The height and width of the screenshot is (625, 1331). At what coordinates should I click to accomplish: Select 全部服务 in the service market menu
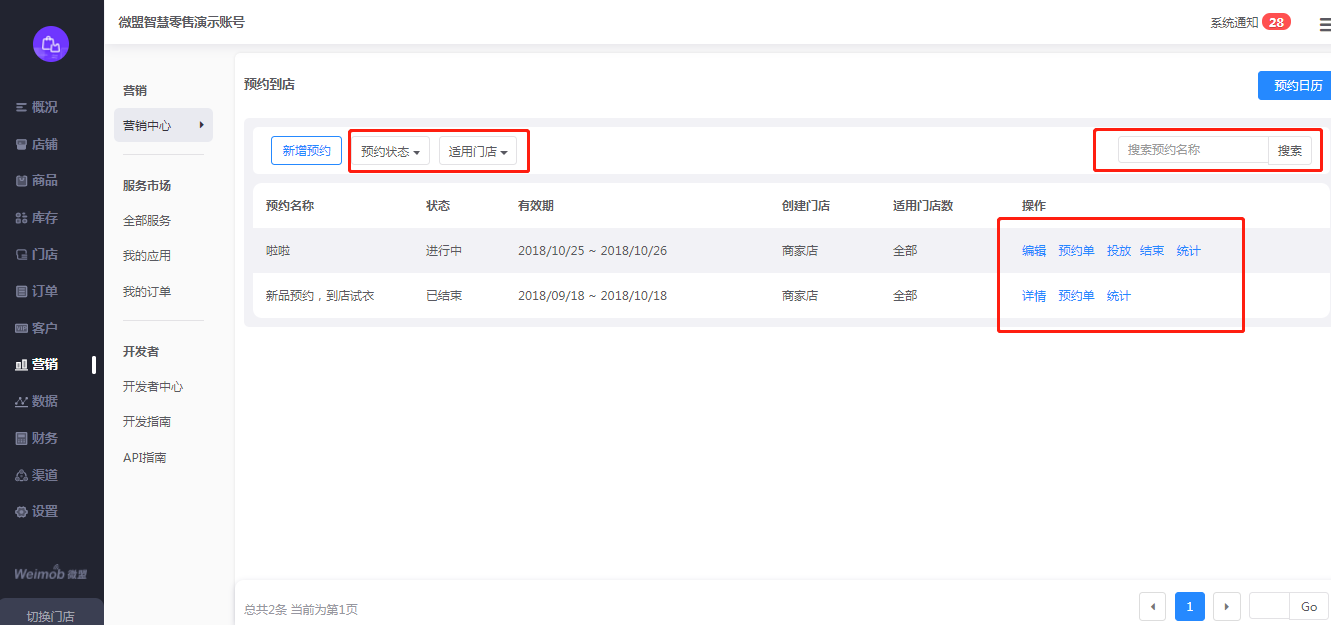pos(147,220)
